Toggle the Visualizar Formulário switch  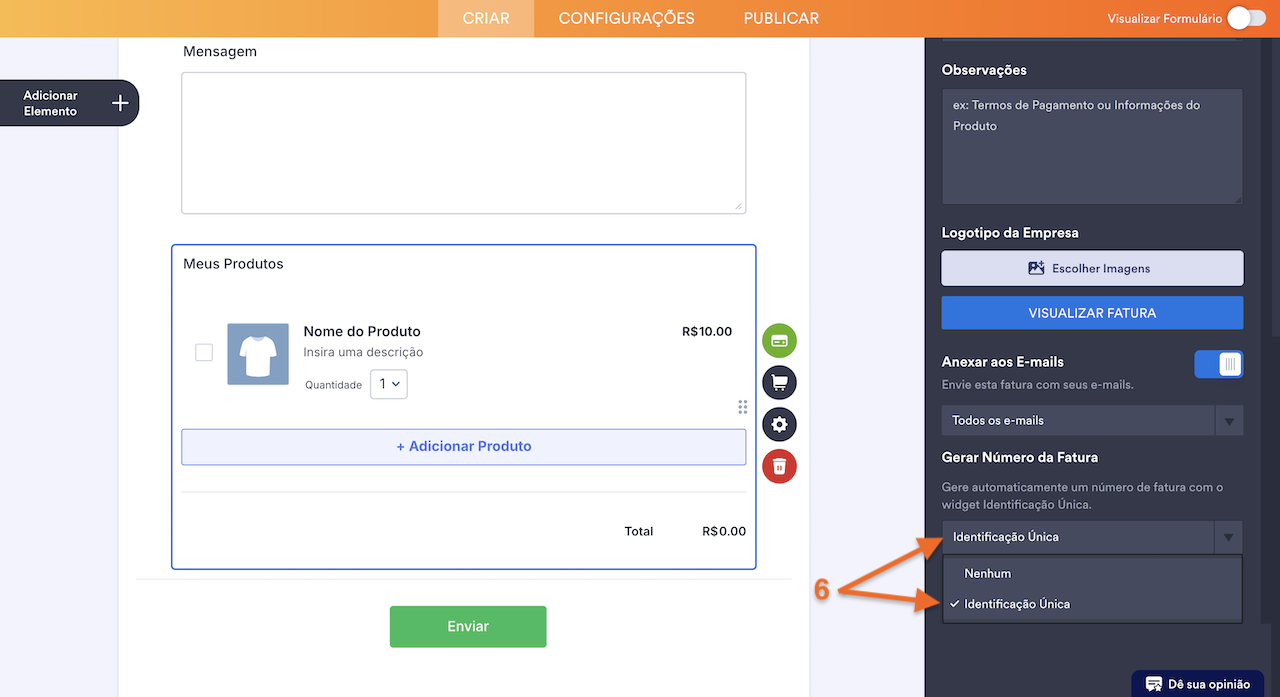(1246, 18)
